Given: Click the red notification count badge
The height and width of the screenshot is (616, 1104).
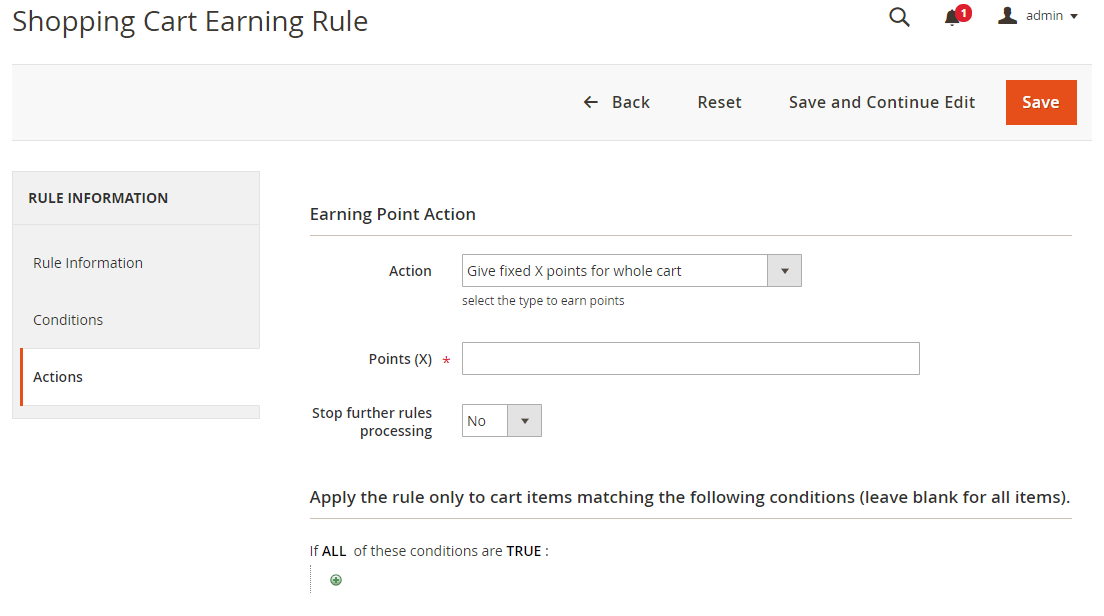Looking at the screenshot, I should click(963, 13).
